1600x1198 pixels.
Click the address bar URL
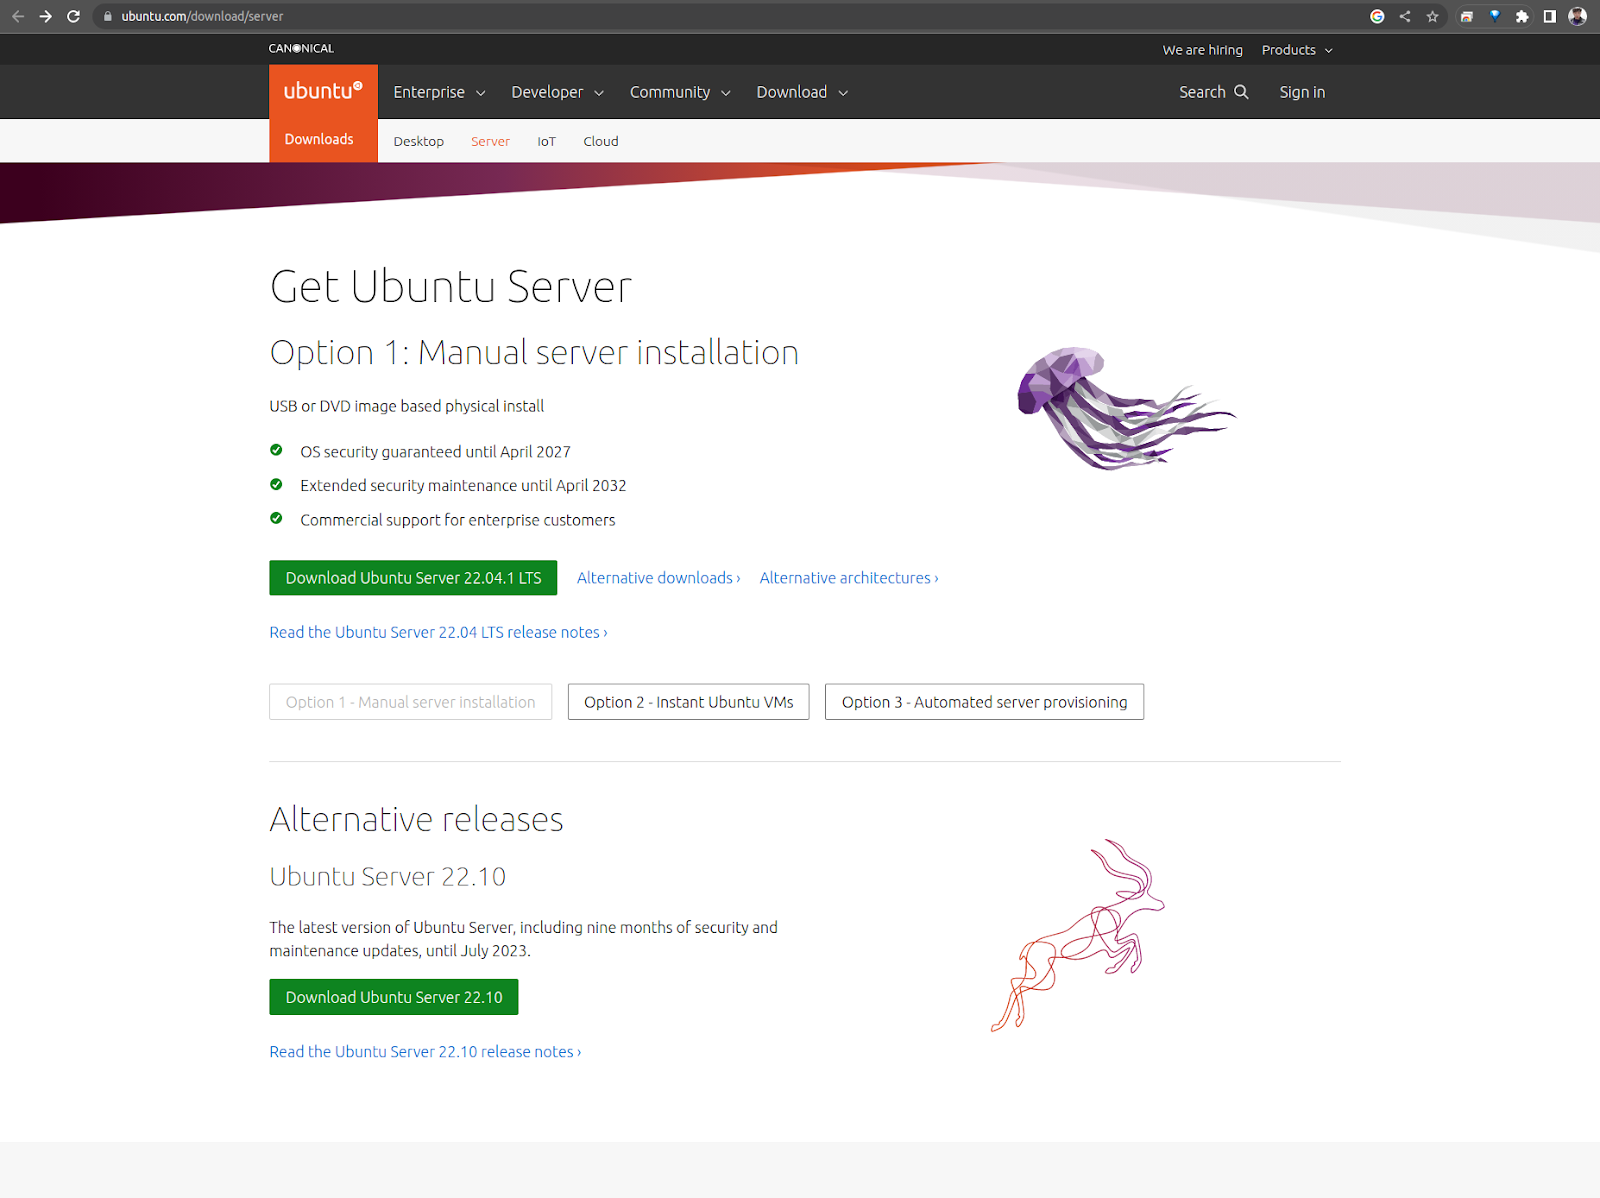pyautogui.click(x=202, y=16)
